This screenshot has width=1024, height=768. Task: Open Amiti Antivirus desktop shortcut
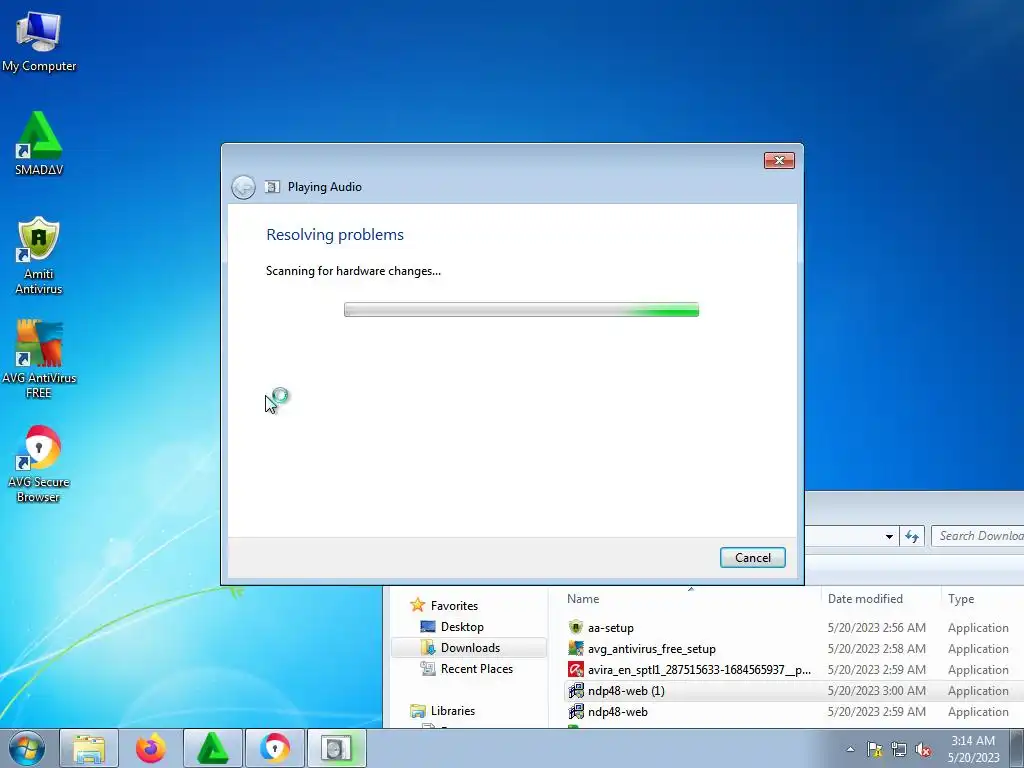pos(39,255)
